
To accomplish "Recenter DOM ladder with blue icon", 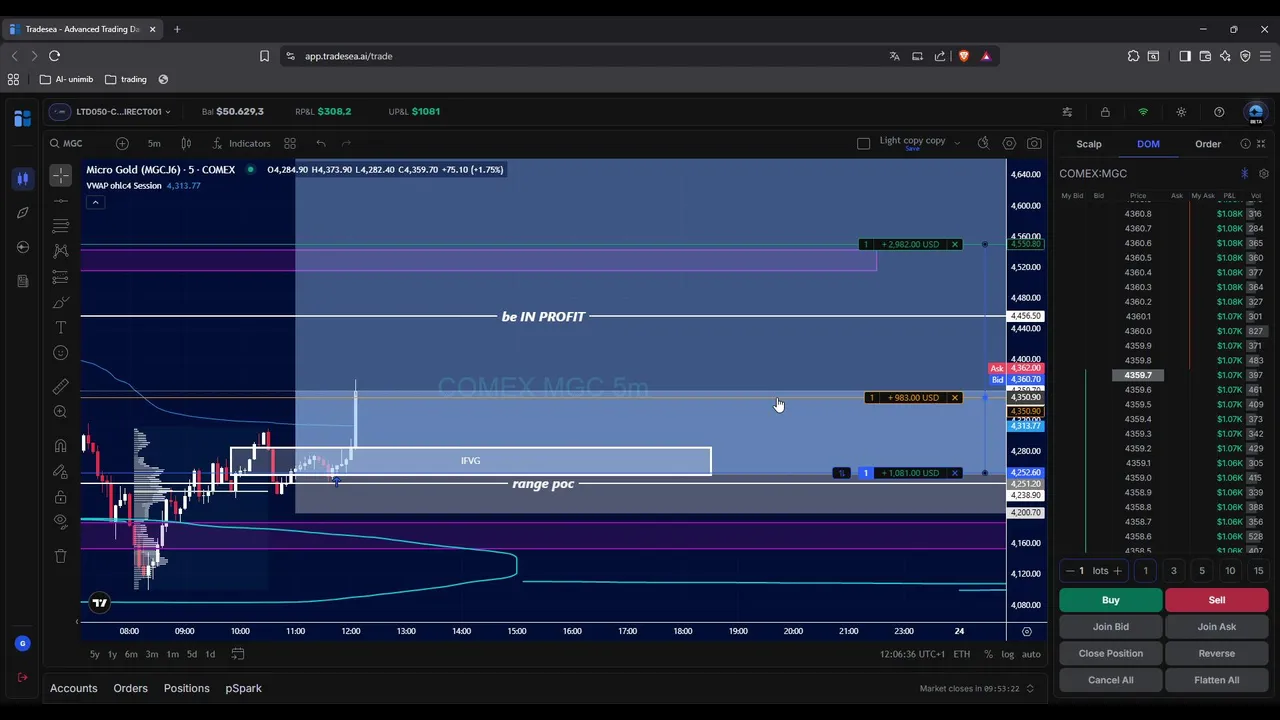I will pyautogui.click(x=1244, y=173).
